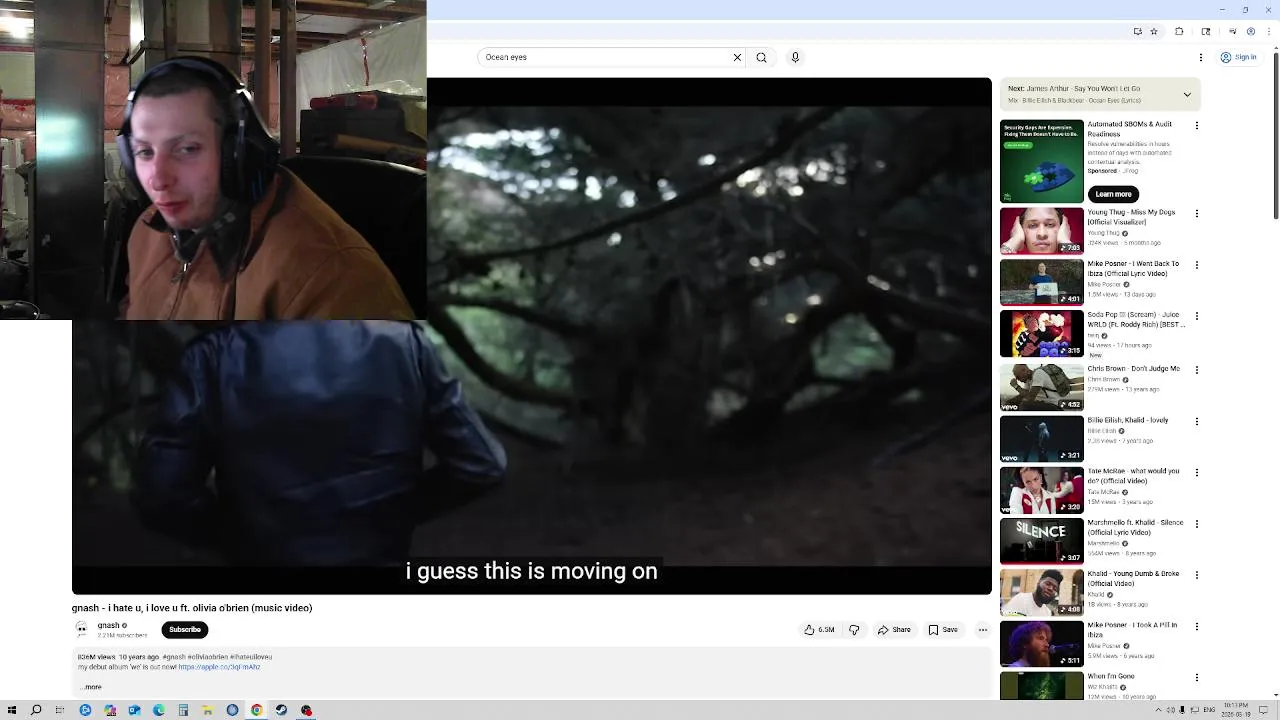
Task: Play Tate McRae - what would you do?
Action: (x=1042, y=490)
